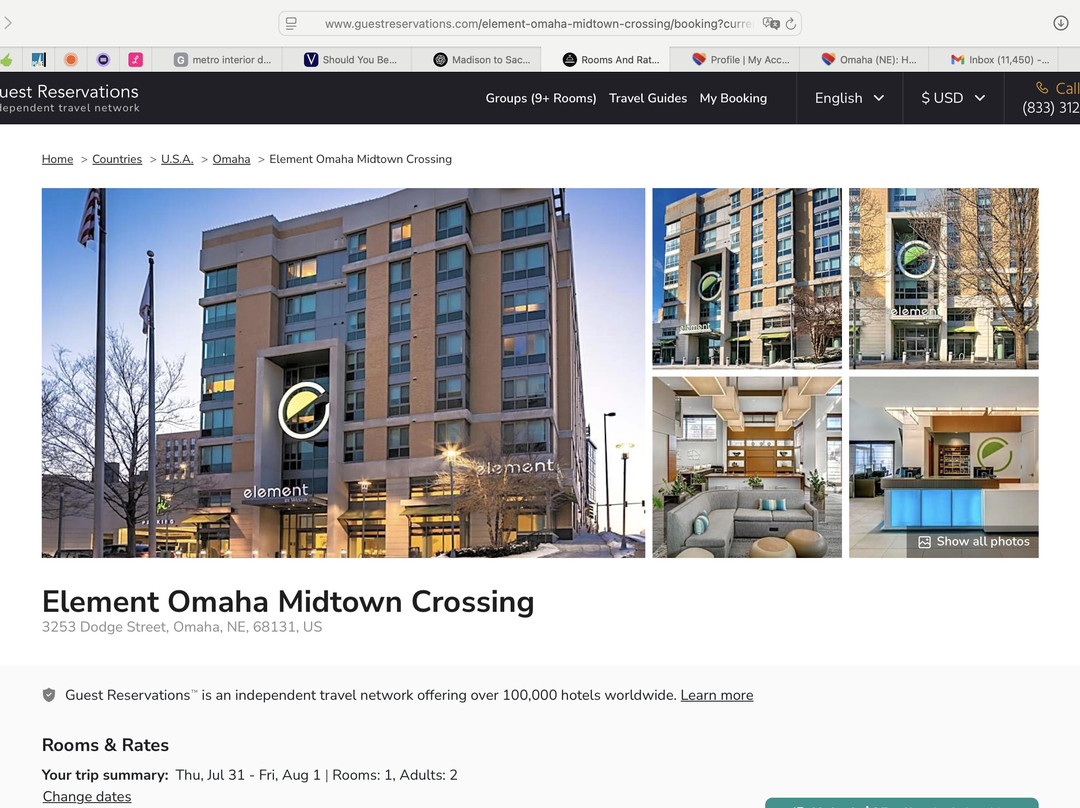
Task: Click the translate icon in address bar
Action: pos(770,23)
